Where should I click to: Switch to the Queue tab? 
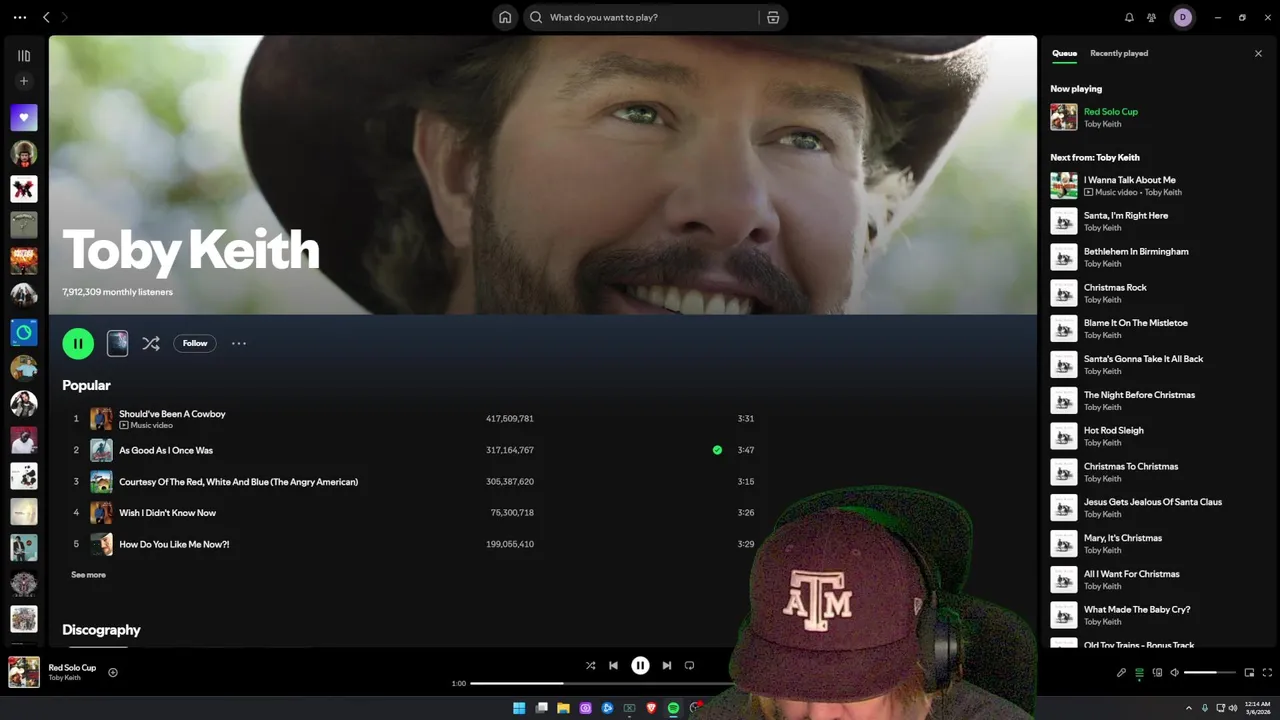coord(1064,53)
